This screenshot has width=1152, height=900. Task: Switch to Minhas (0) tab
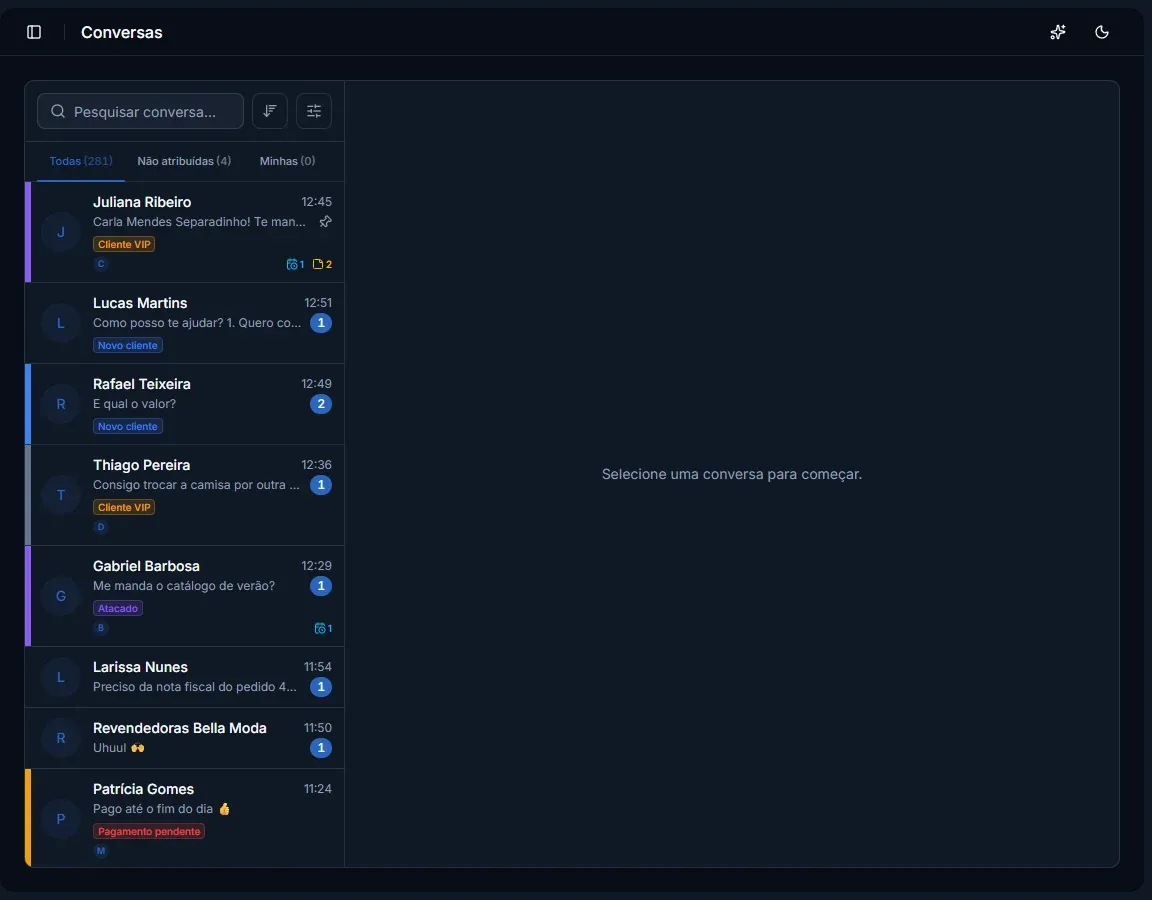287,161
